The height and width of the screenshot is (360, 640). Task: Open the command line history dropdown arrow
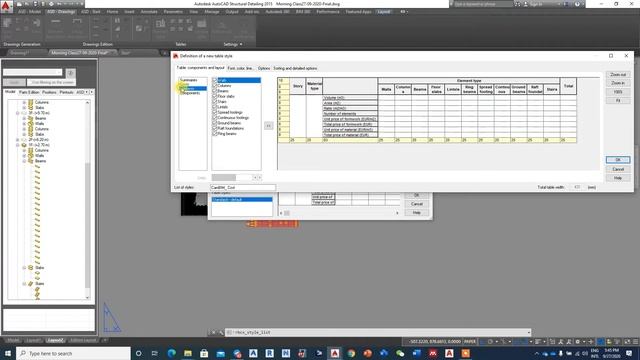[x=529, y=333]
